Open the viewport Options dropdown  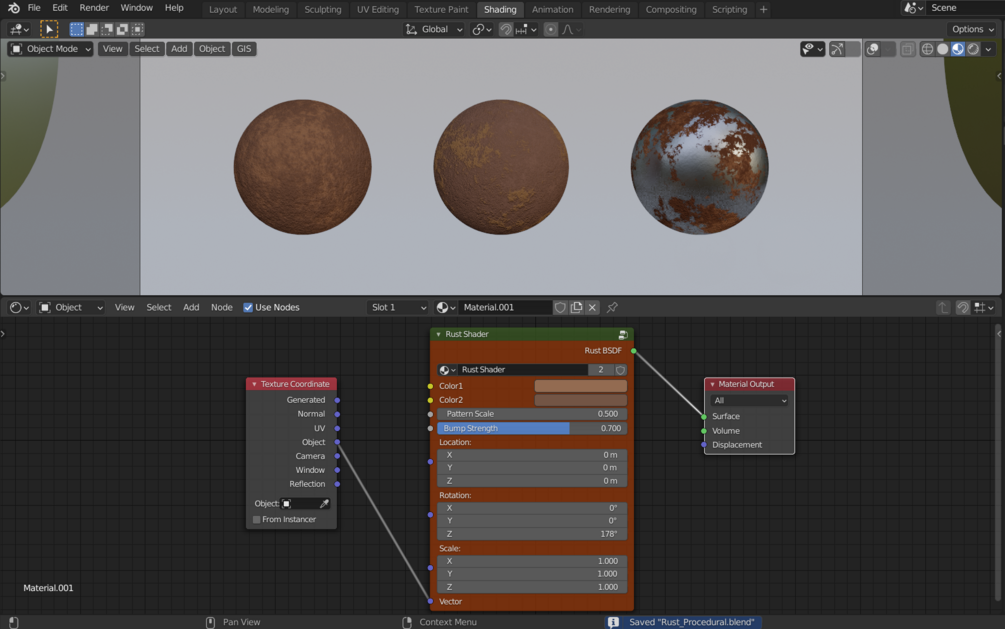pyautogui.click(x=972, y=29)
